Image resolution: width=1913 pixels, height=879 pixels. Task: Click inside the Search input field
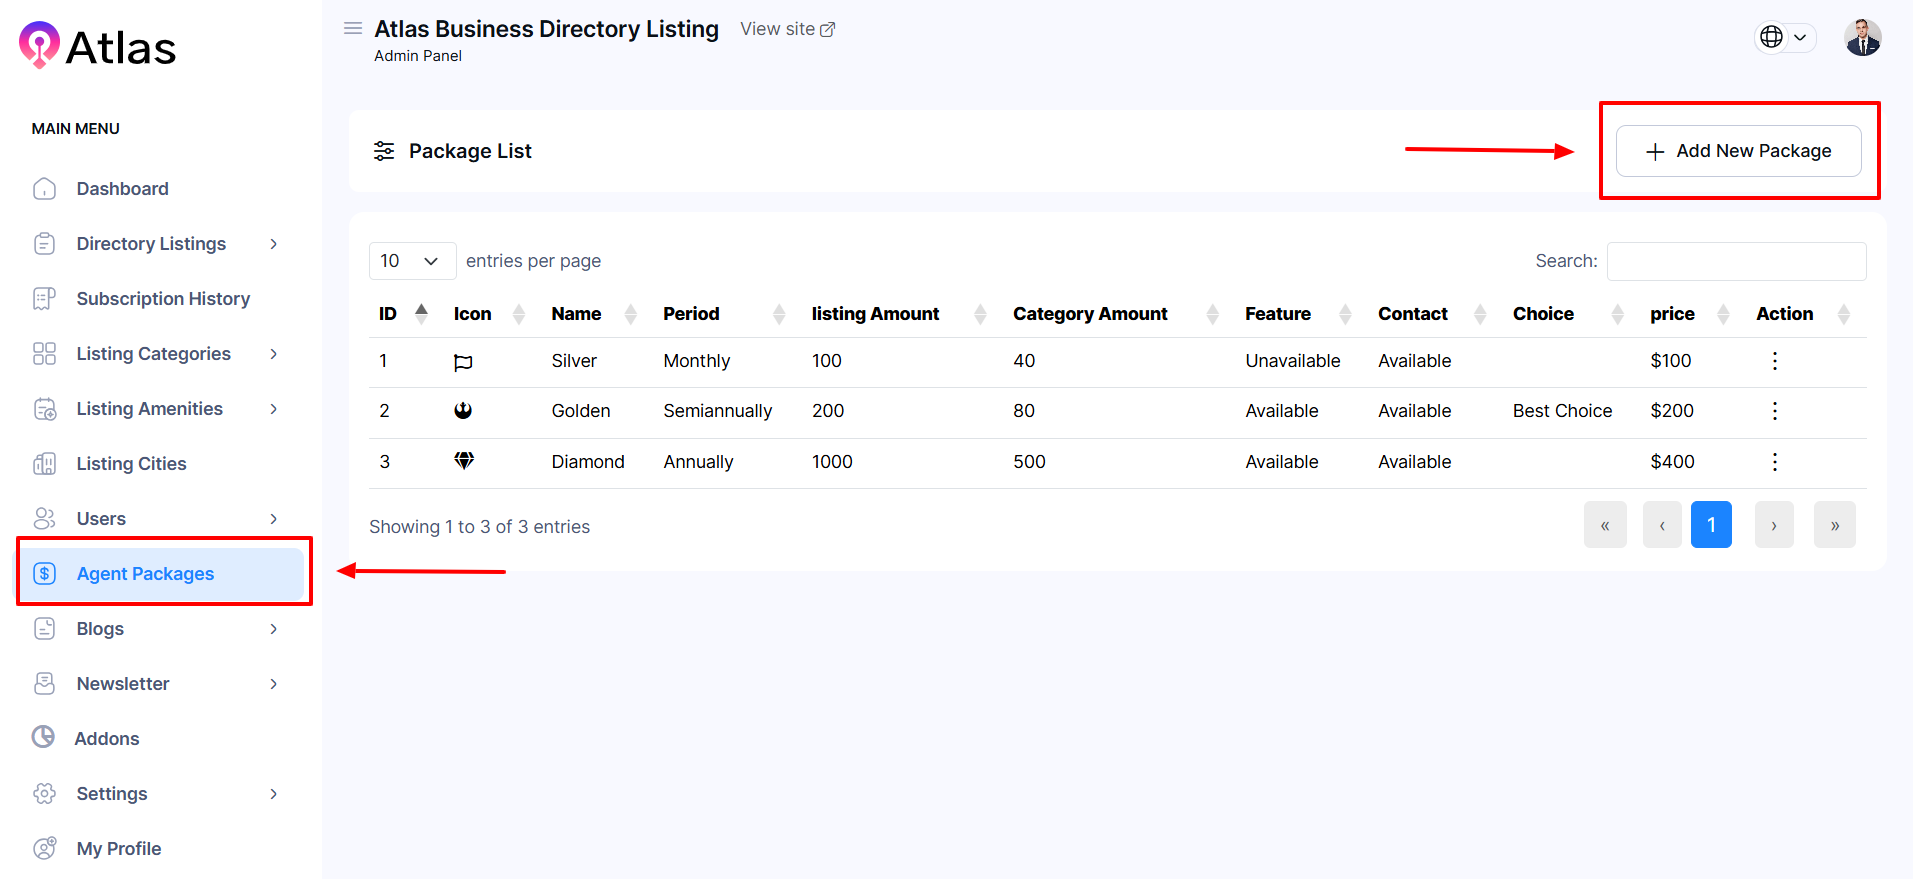pos(1735,261)
